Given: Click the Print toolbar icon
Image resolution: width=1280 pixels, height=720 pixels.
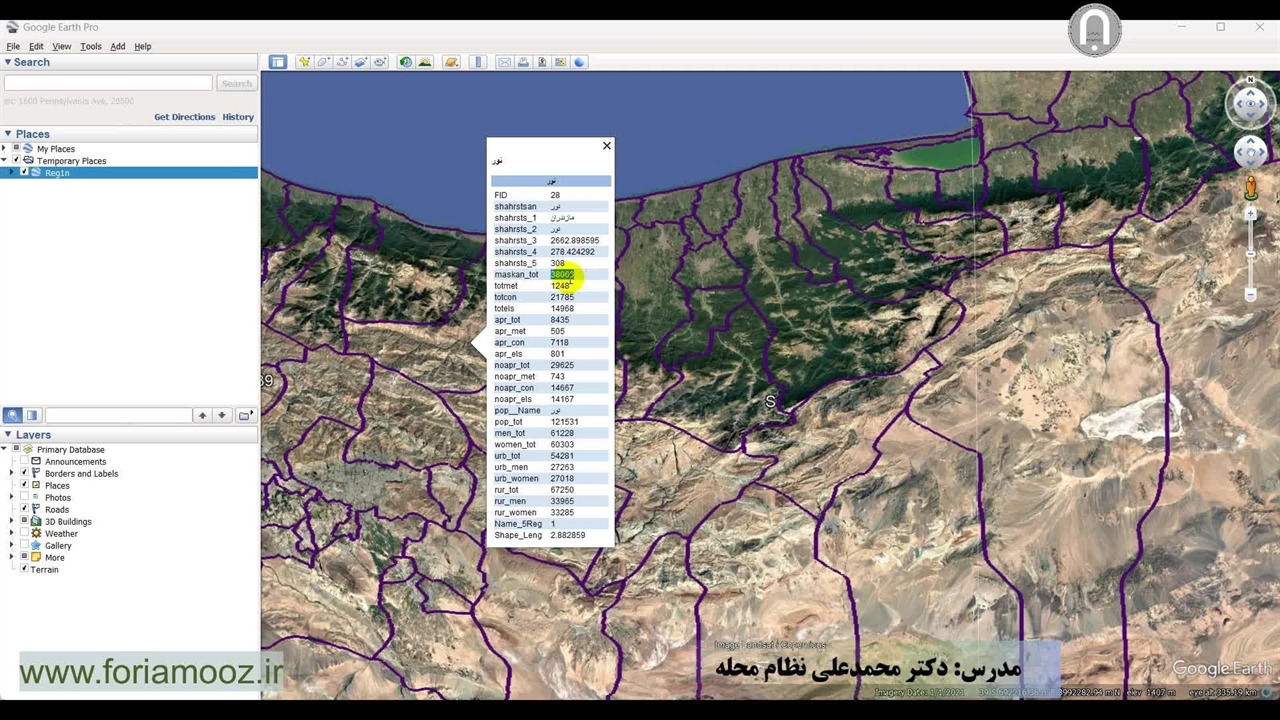Looking at the screenshot, I should [x=523, y=62].
